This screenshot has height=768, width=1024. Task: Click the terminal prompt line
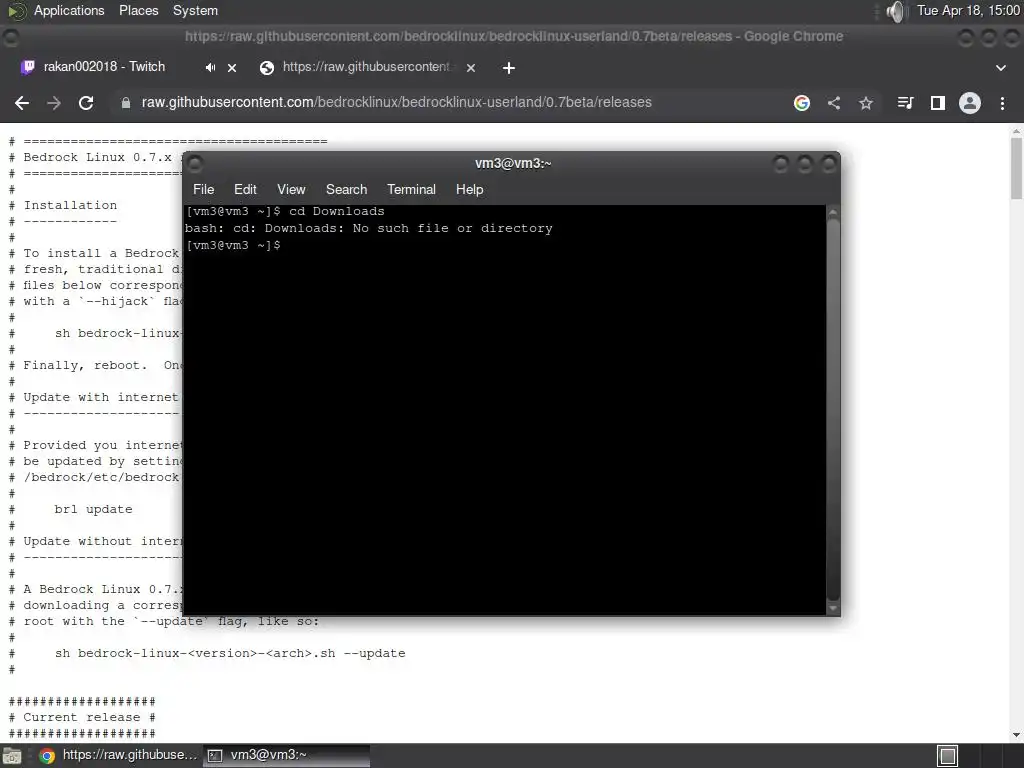tap(233, 245)
